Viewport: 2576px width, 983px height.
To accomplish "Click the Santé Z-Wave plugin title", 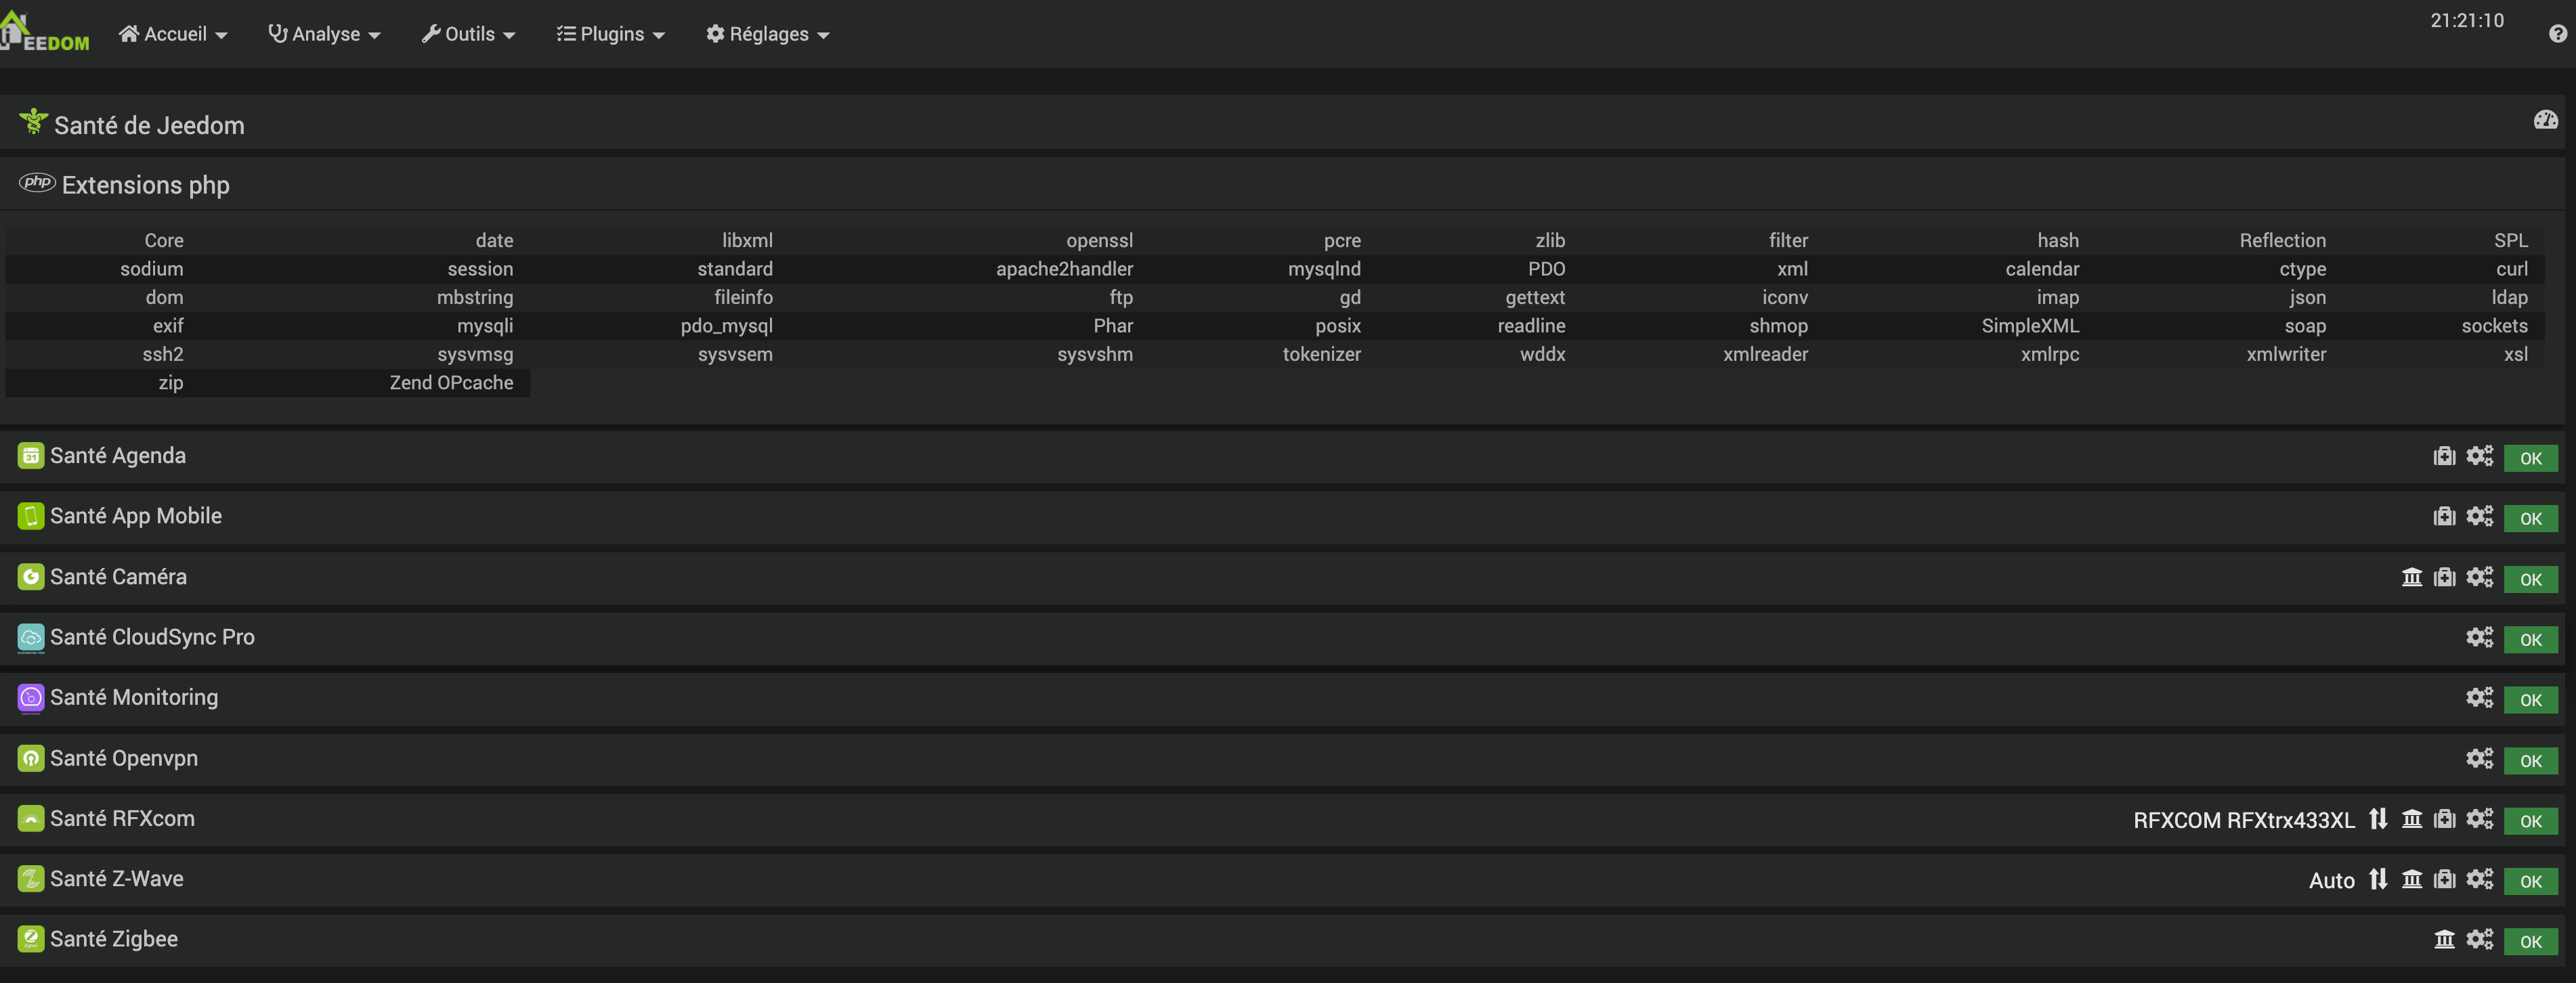I will click(116, 879).
